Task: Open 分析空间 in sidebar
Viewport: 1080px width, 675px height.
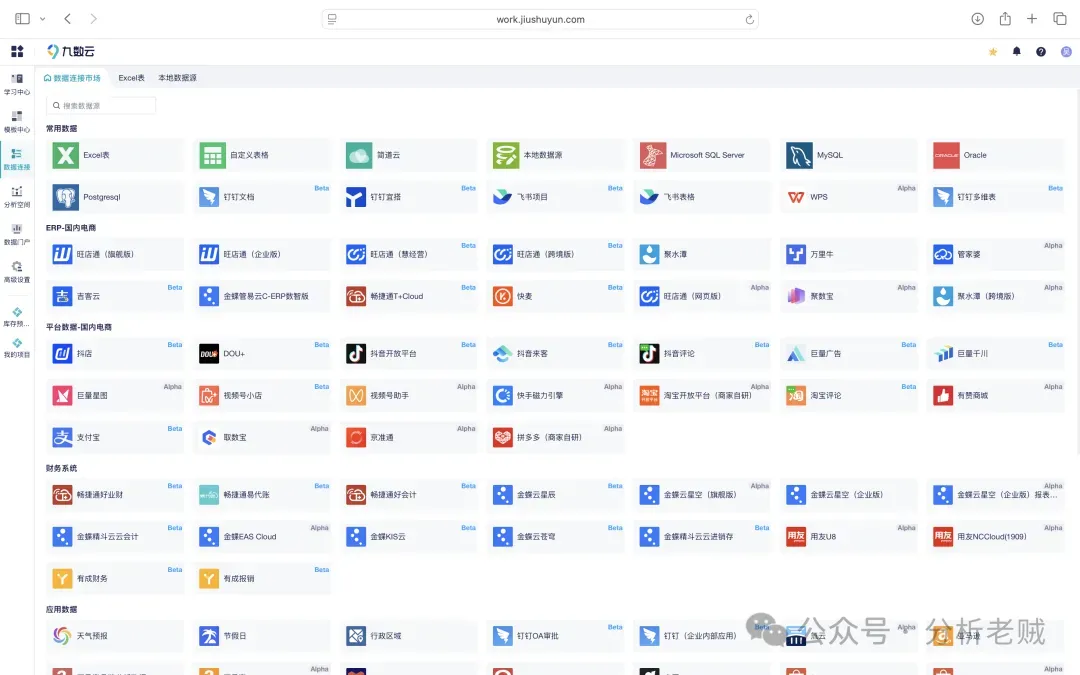Action: coord(17,197)
